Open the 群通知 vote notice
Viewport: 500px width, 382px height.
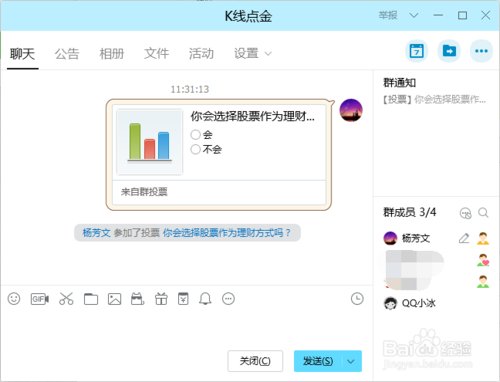pyautogui.click(x=435, y=99)
